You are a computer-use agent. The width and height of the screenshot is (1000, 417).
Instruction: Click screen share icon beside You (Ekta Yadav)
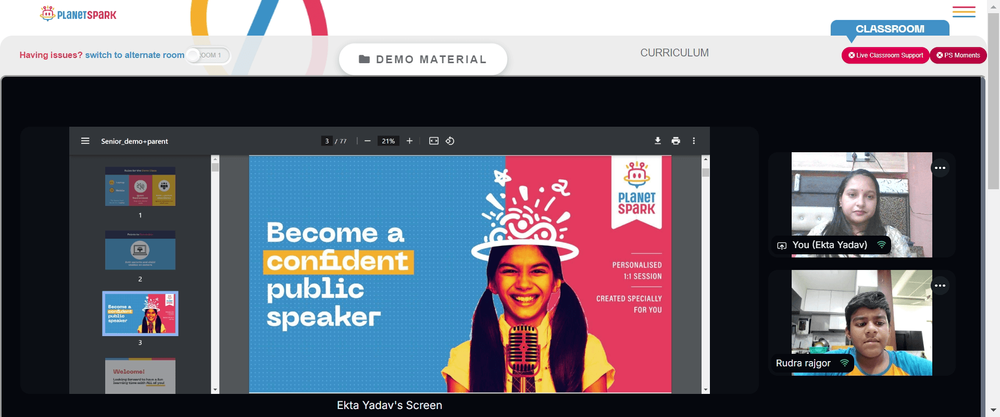pyautogui.click(x=781, y=245)
